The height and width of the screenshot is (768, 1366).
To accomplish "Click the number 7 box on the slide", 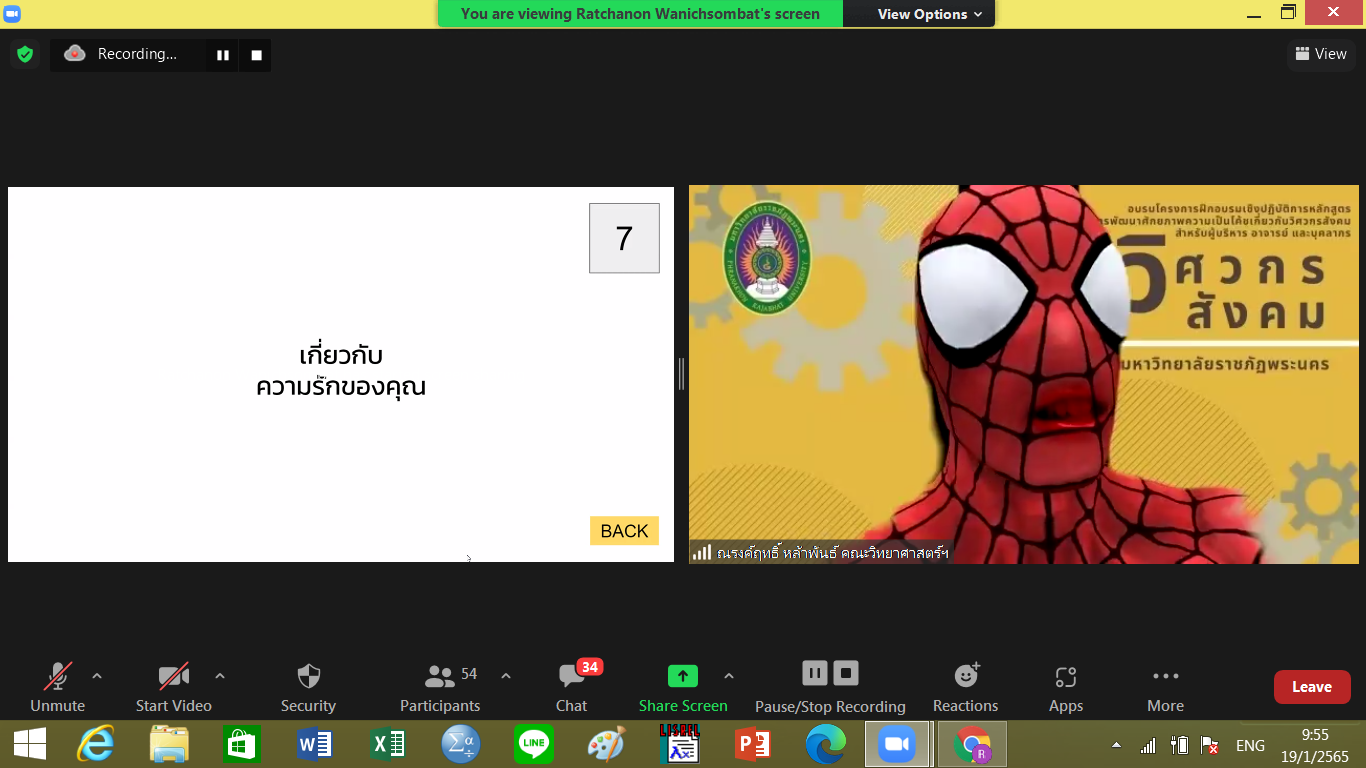I will coord(624,238).
